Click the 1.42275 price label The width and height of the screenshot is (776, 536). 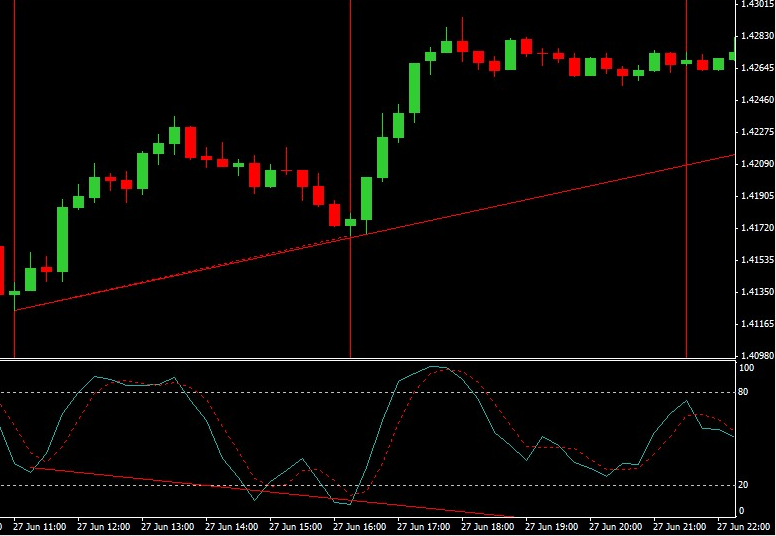(757, 132)
